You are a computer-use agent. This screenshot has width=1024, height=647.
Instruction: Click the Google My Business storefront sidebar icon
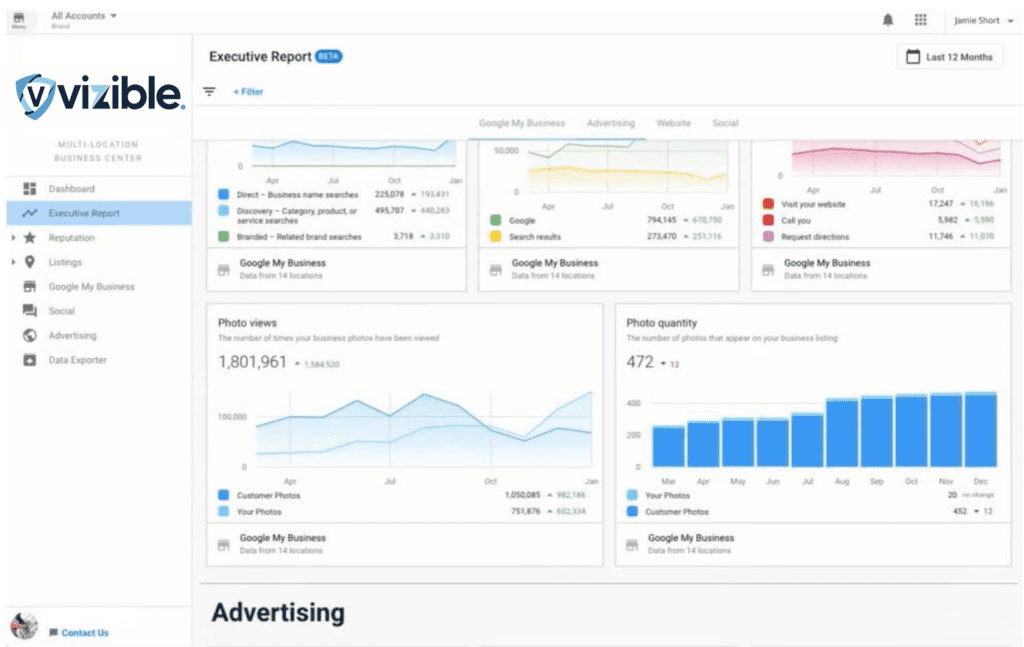pos(29,287)
